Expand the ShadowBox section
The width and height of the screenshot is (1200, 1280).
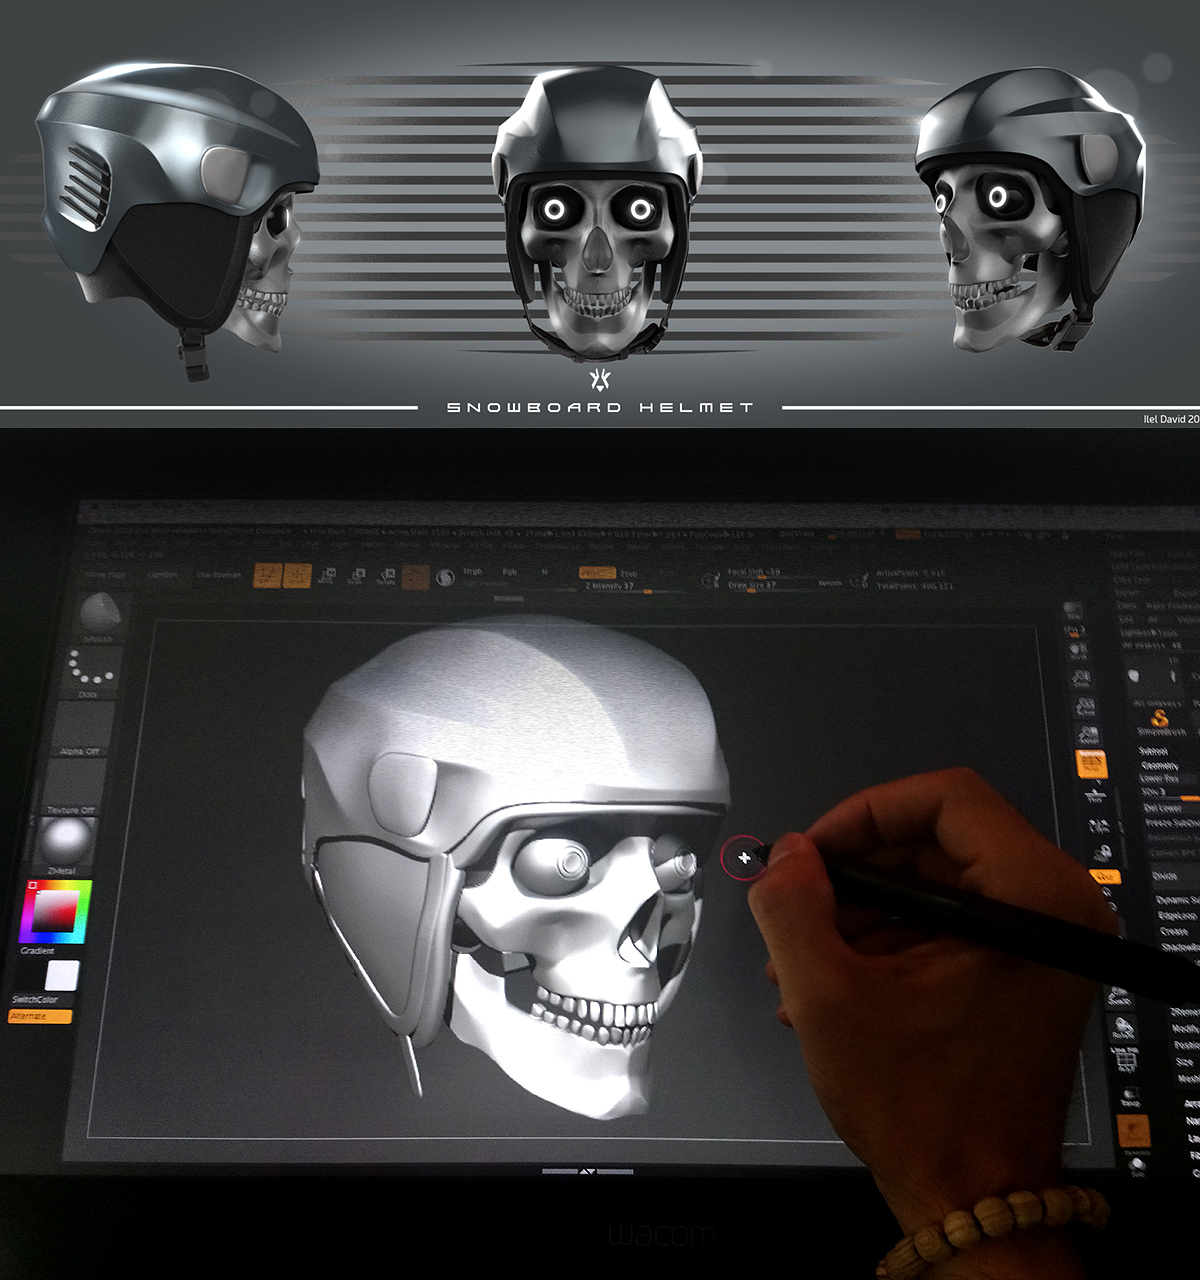1180,947
